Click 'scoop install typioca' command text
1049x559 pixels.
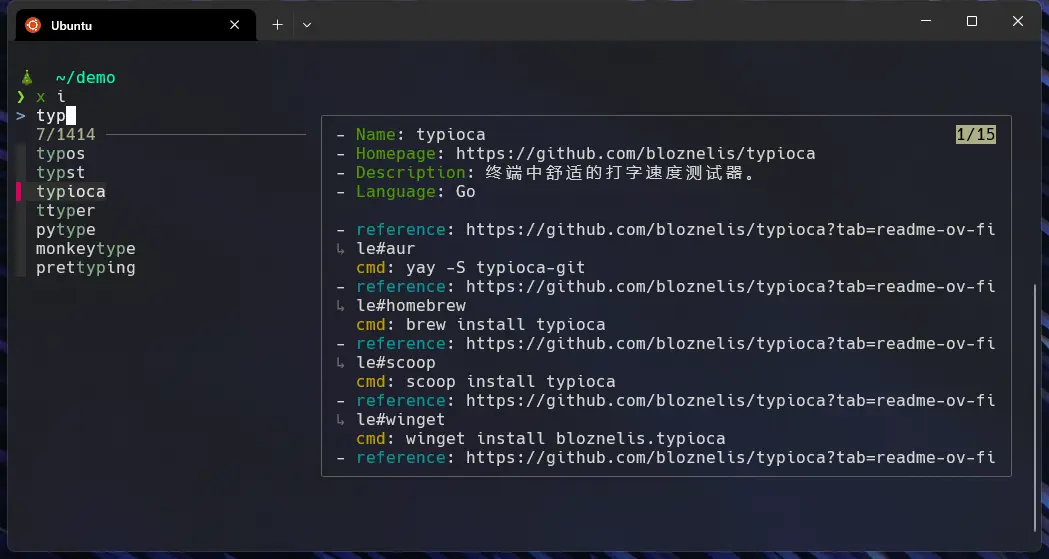pos(510,382)
